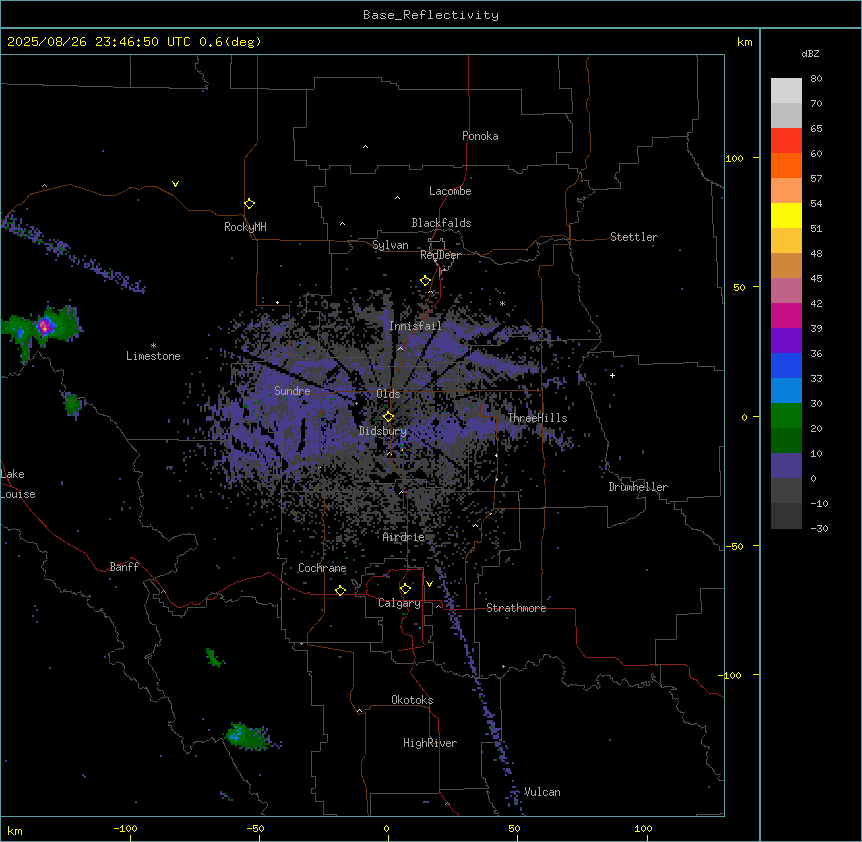Click the Ponoka city label
The height and width of the screenshot is (842, 862).
(480, 136)
